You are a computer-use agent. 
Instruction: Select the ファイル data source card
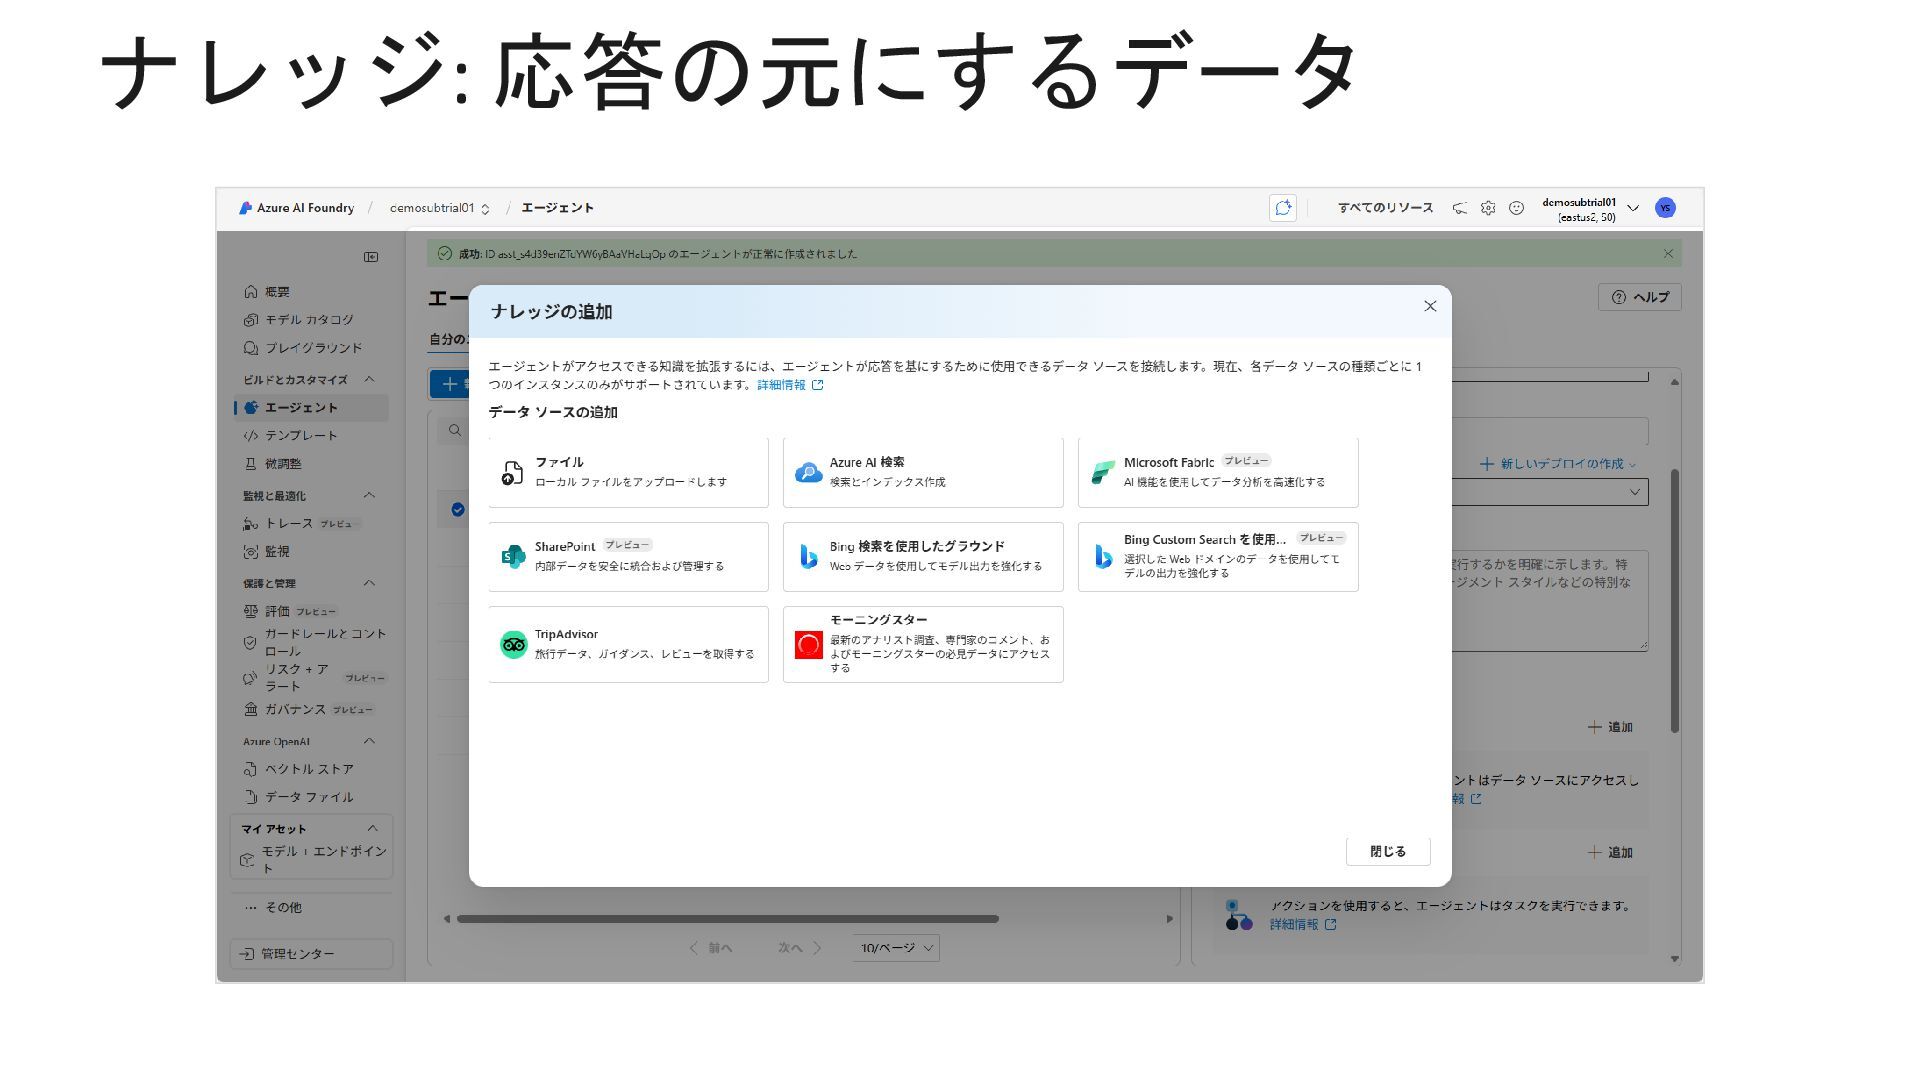[x=628, y=472]
